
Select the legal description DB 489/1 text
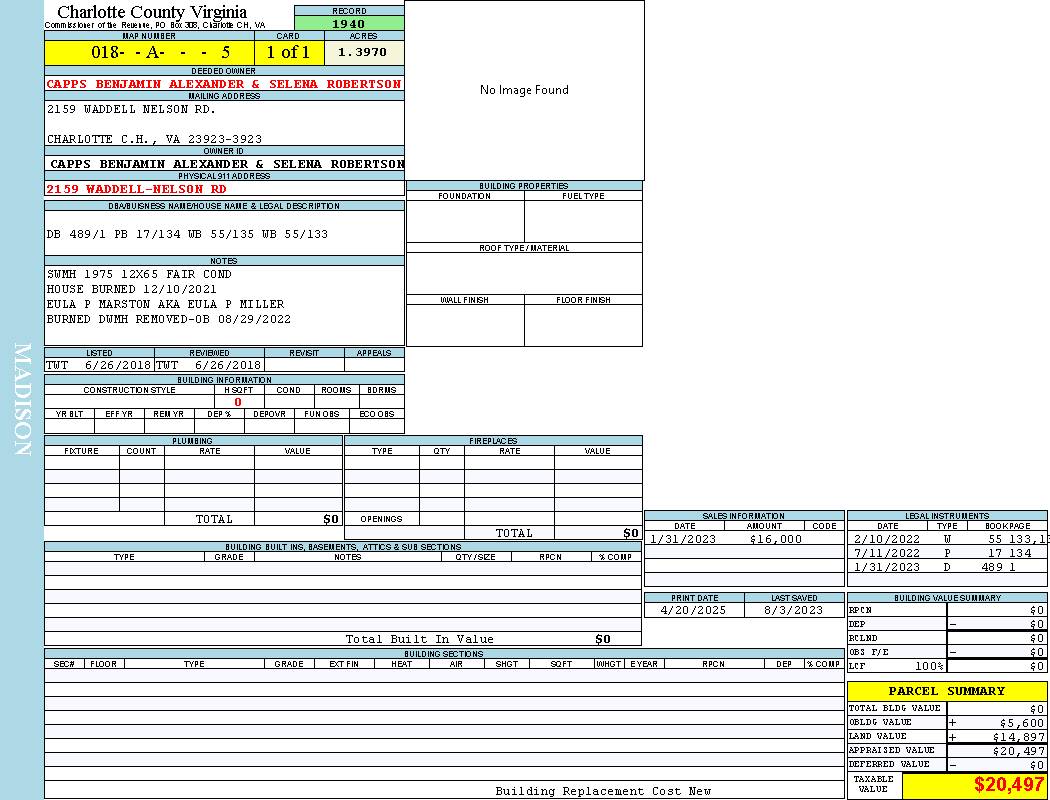coord(187,234)
